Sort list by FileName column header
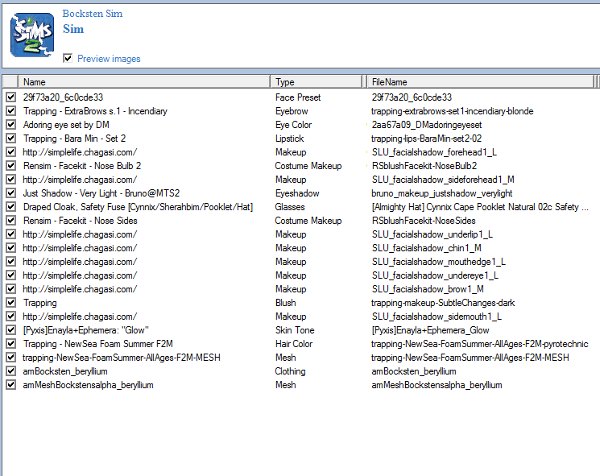Image resolution: width=600 pixels, height=476 pixels. [x=480, y=82]
